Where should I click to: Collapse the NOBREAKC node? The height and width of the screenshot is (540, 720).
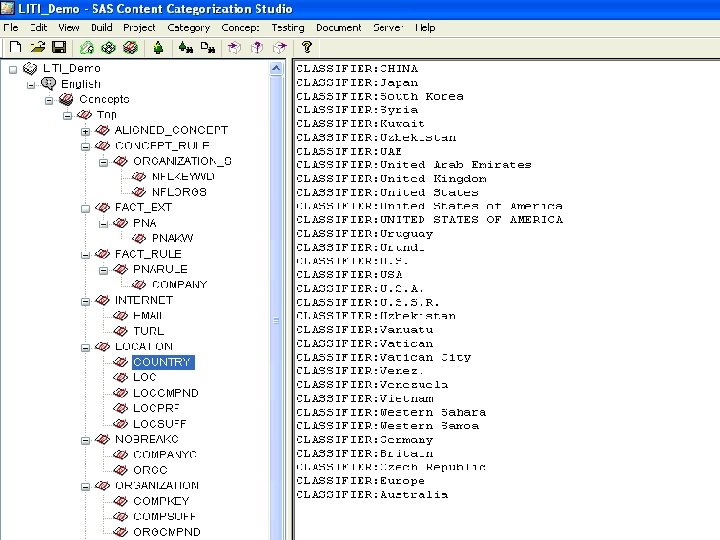pyautogui.click(x=85, y=440)
